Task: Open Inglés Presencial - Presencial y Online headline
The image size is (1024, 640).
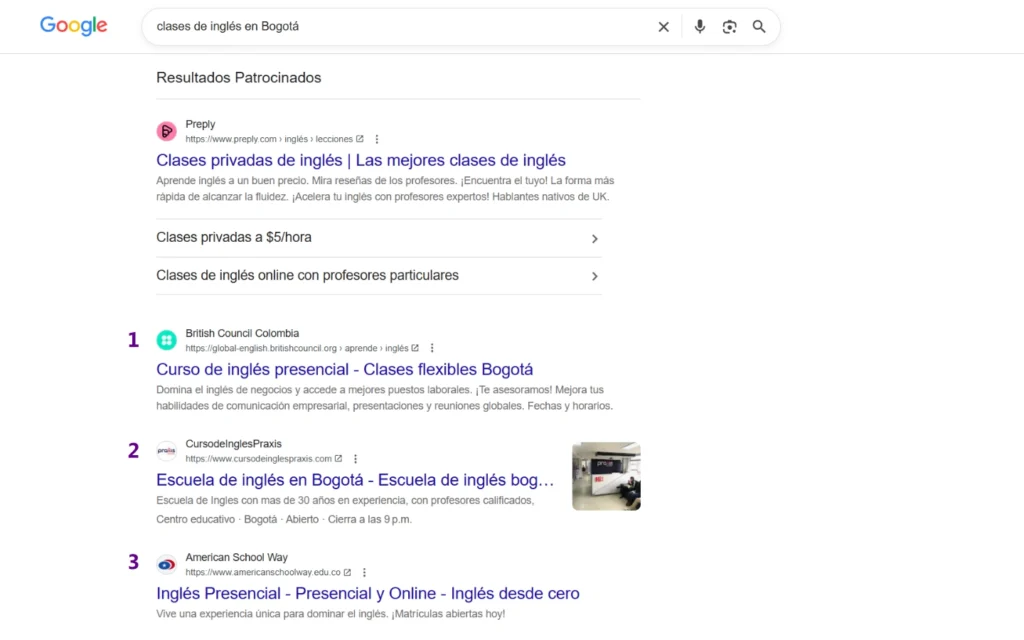Action: click(x=368, y=593)
